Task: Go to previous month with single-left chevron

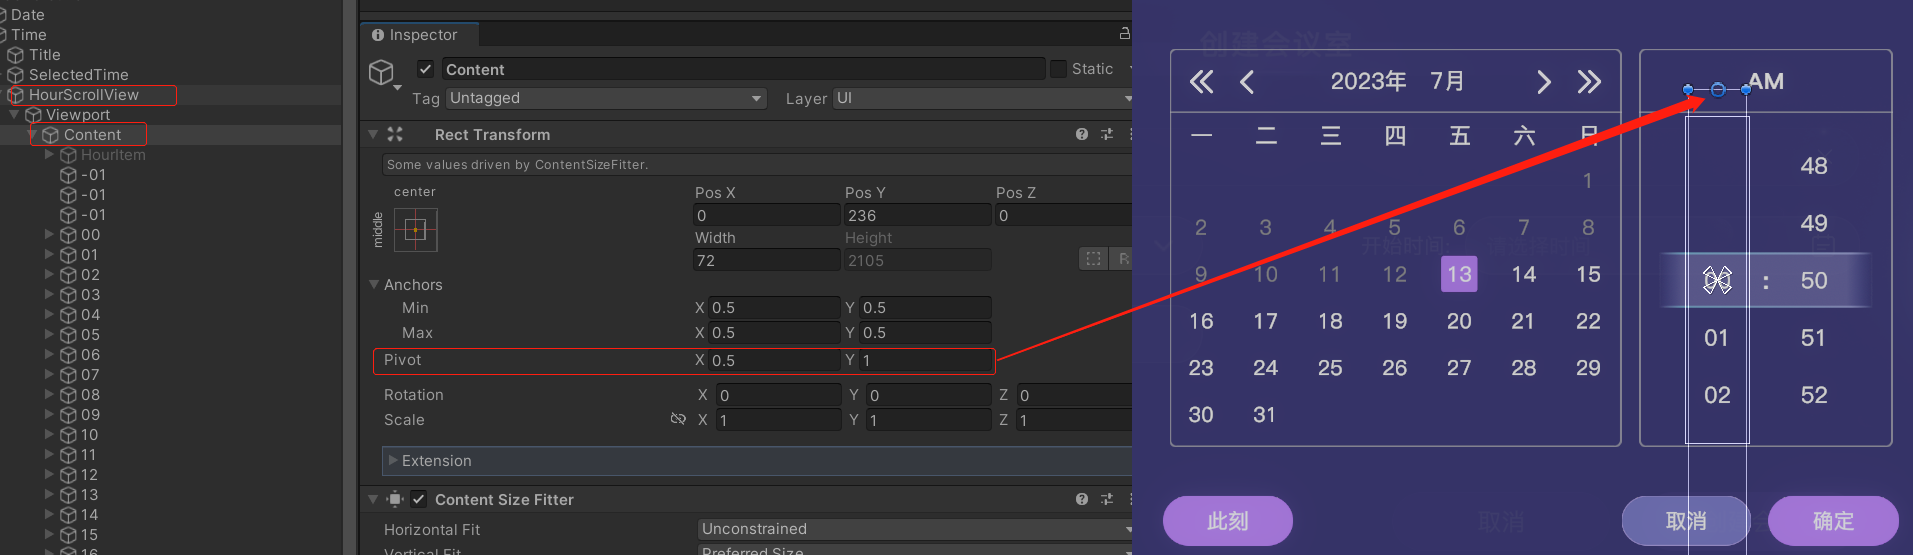Action: [x=1247, y=82]
